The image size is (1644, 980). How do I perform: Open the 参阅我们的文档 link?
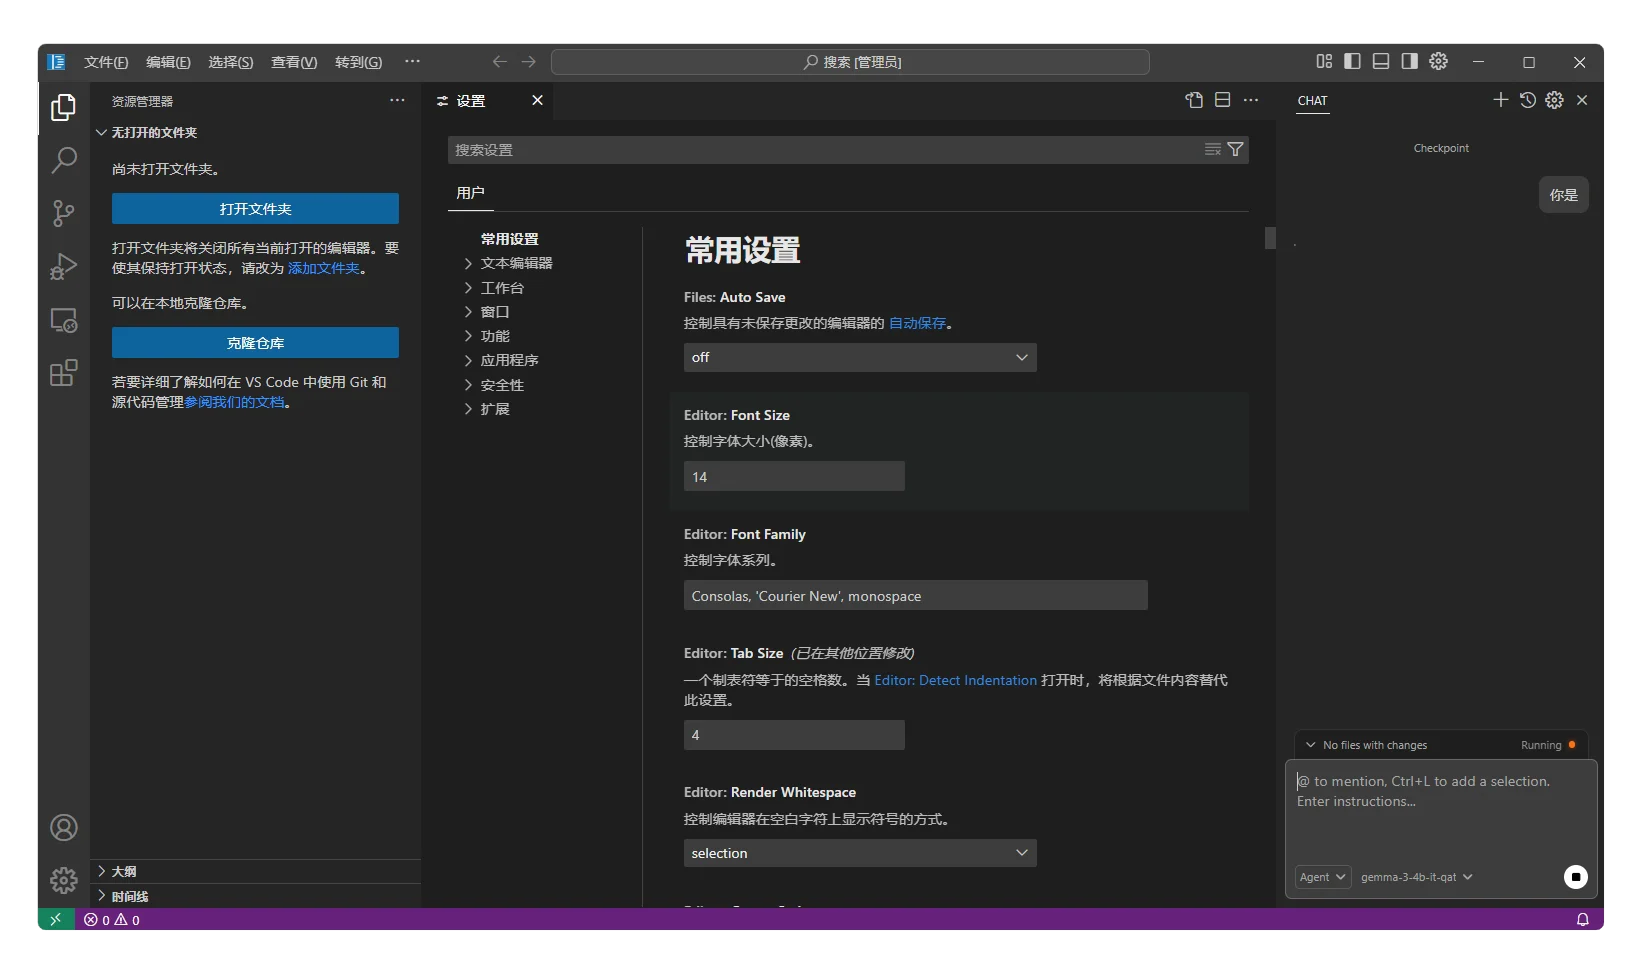(235, 402)
